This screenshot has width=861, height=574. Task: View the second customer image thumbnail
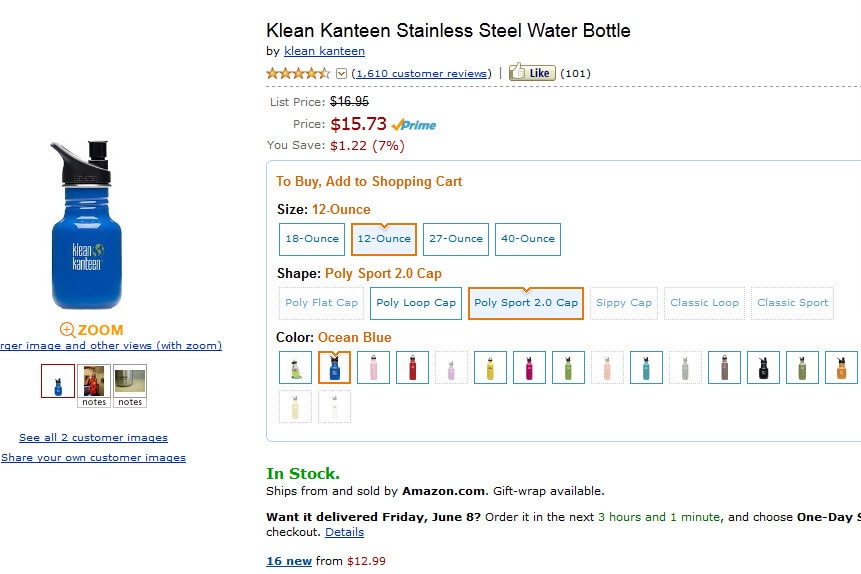click(130, 381)
